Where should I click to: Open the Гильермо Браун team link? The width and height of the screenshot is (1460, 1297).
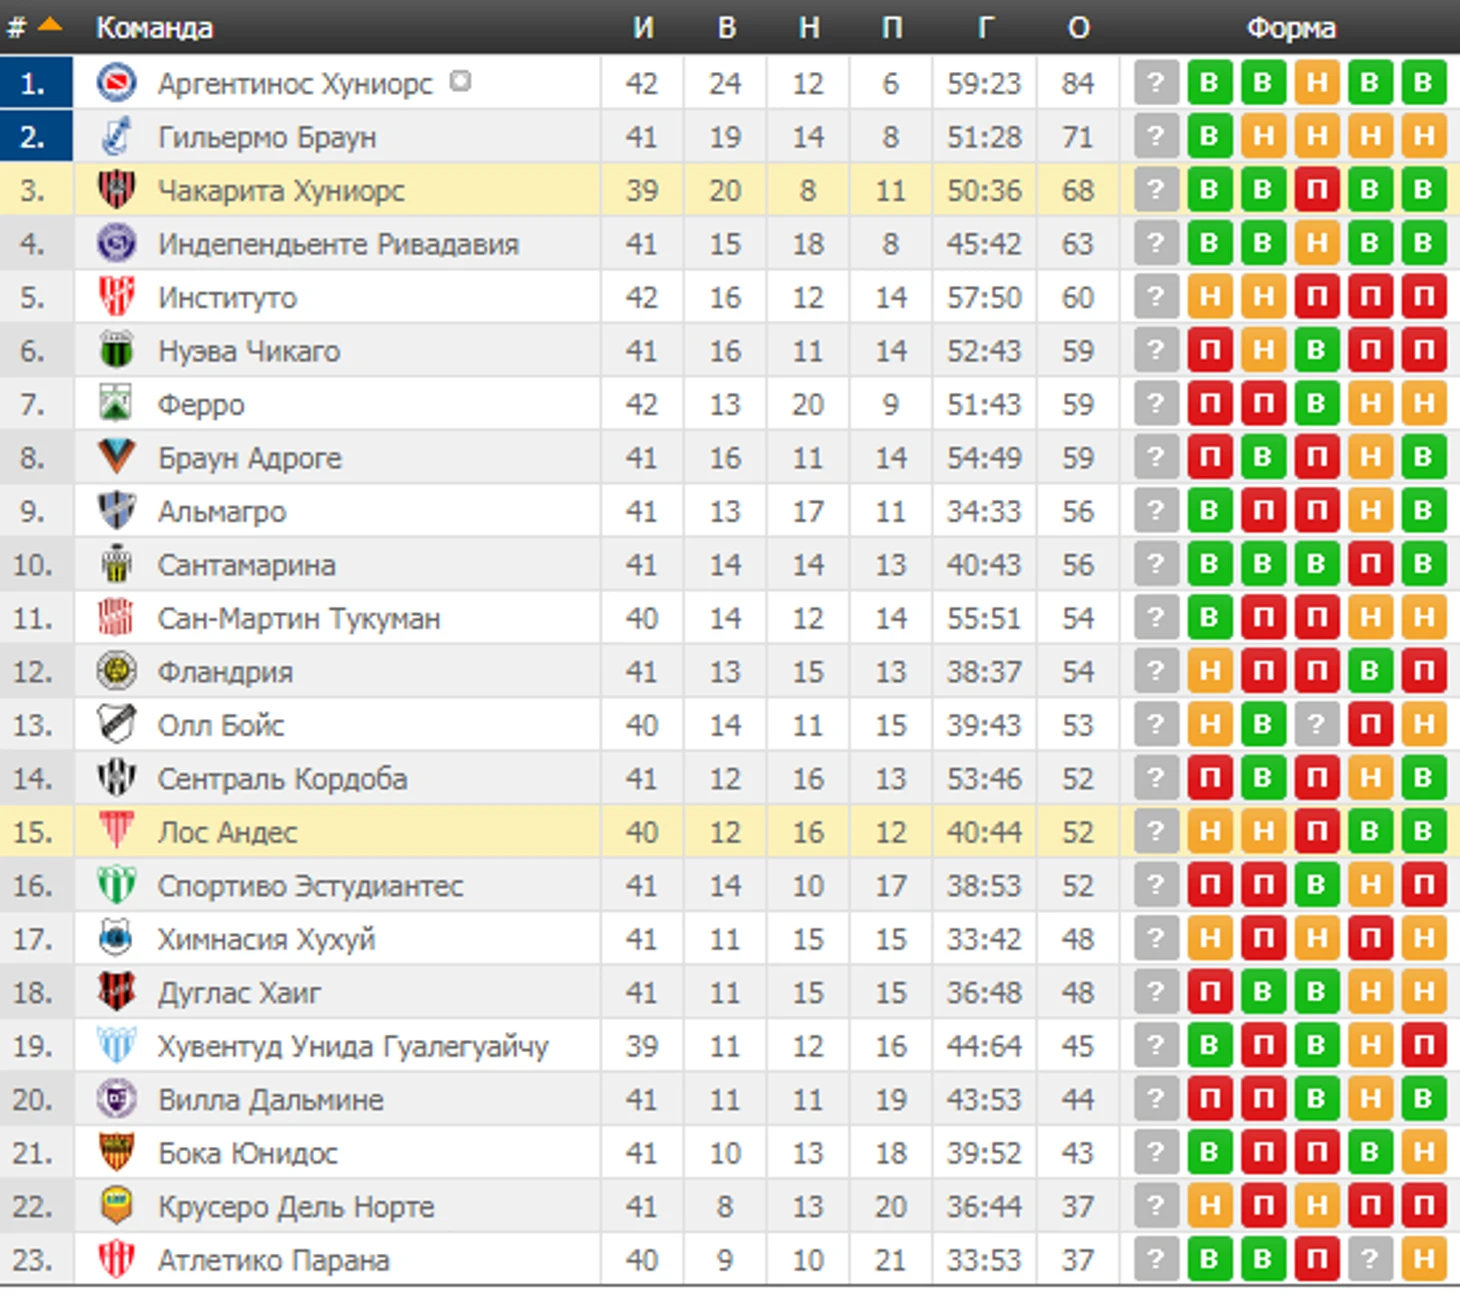[x=267, y=137]
